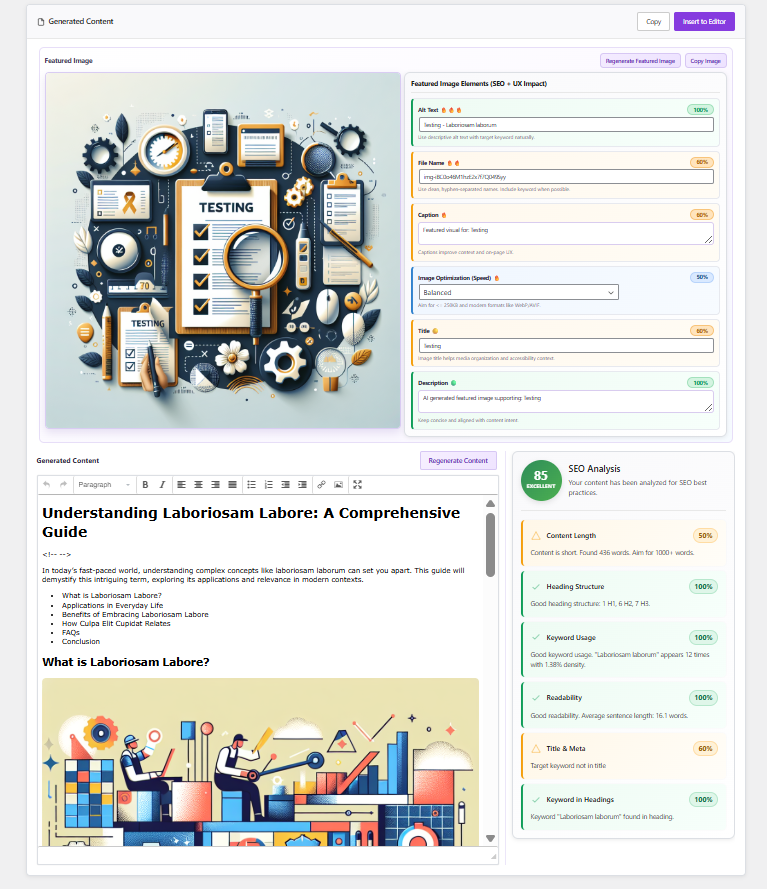Toggle Italic formatting in the editor
This screenshot has height=889, width=767.
[162, 485]
